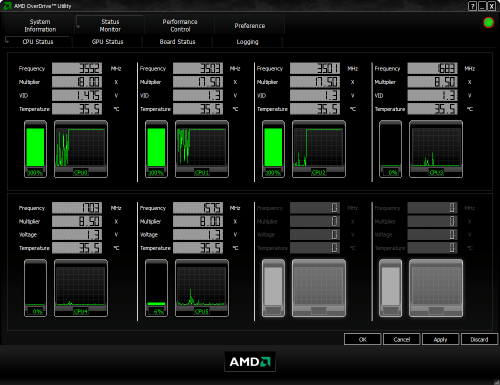Click the AMD OverDrive title bar icon
This screenshot has height=385, width=500.
point(7,6)
